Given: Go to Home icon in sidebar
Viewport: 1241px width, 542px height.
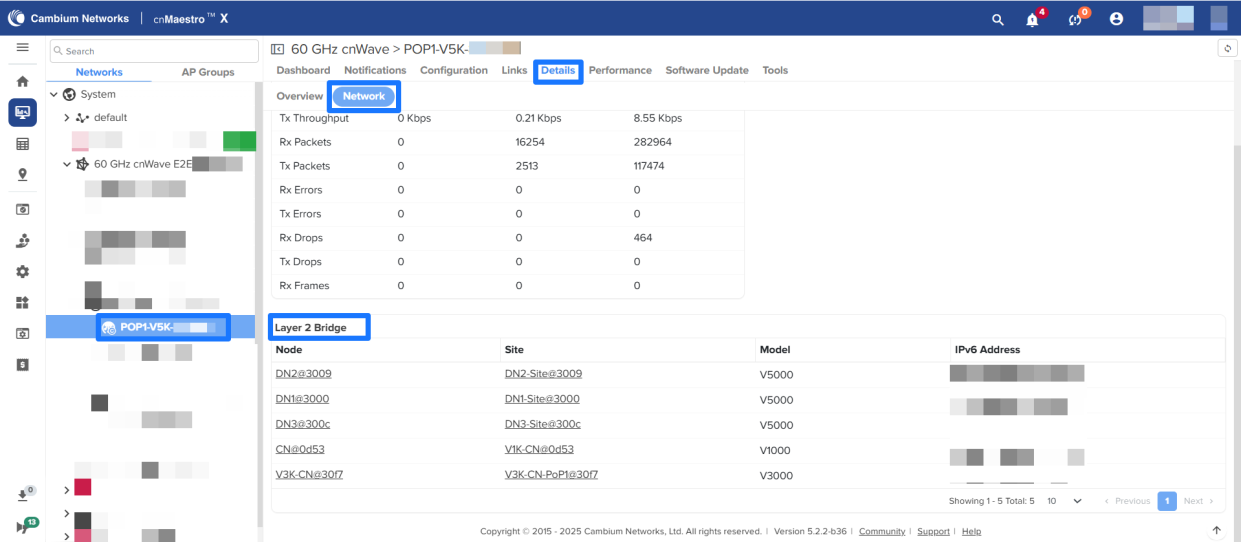Looking at the screenshot, I should (22, 81).
